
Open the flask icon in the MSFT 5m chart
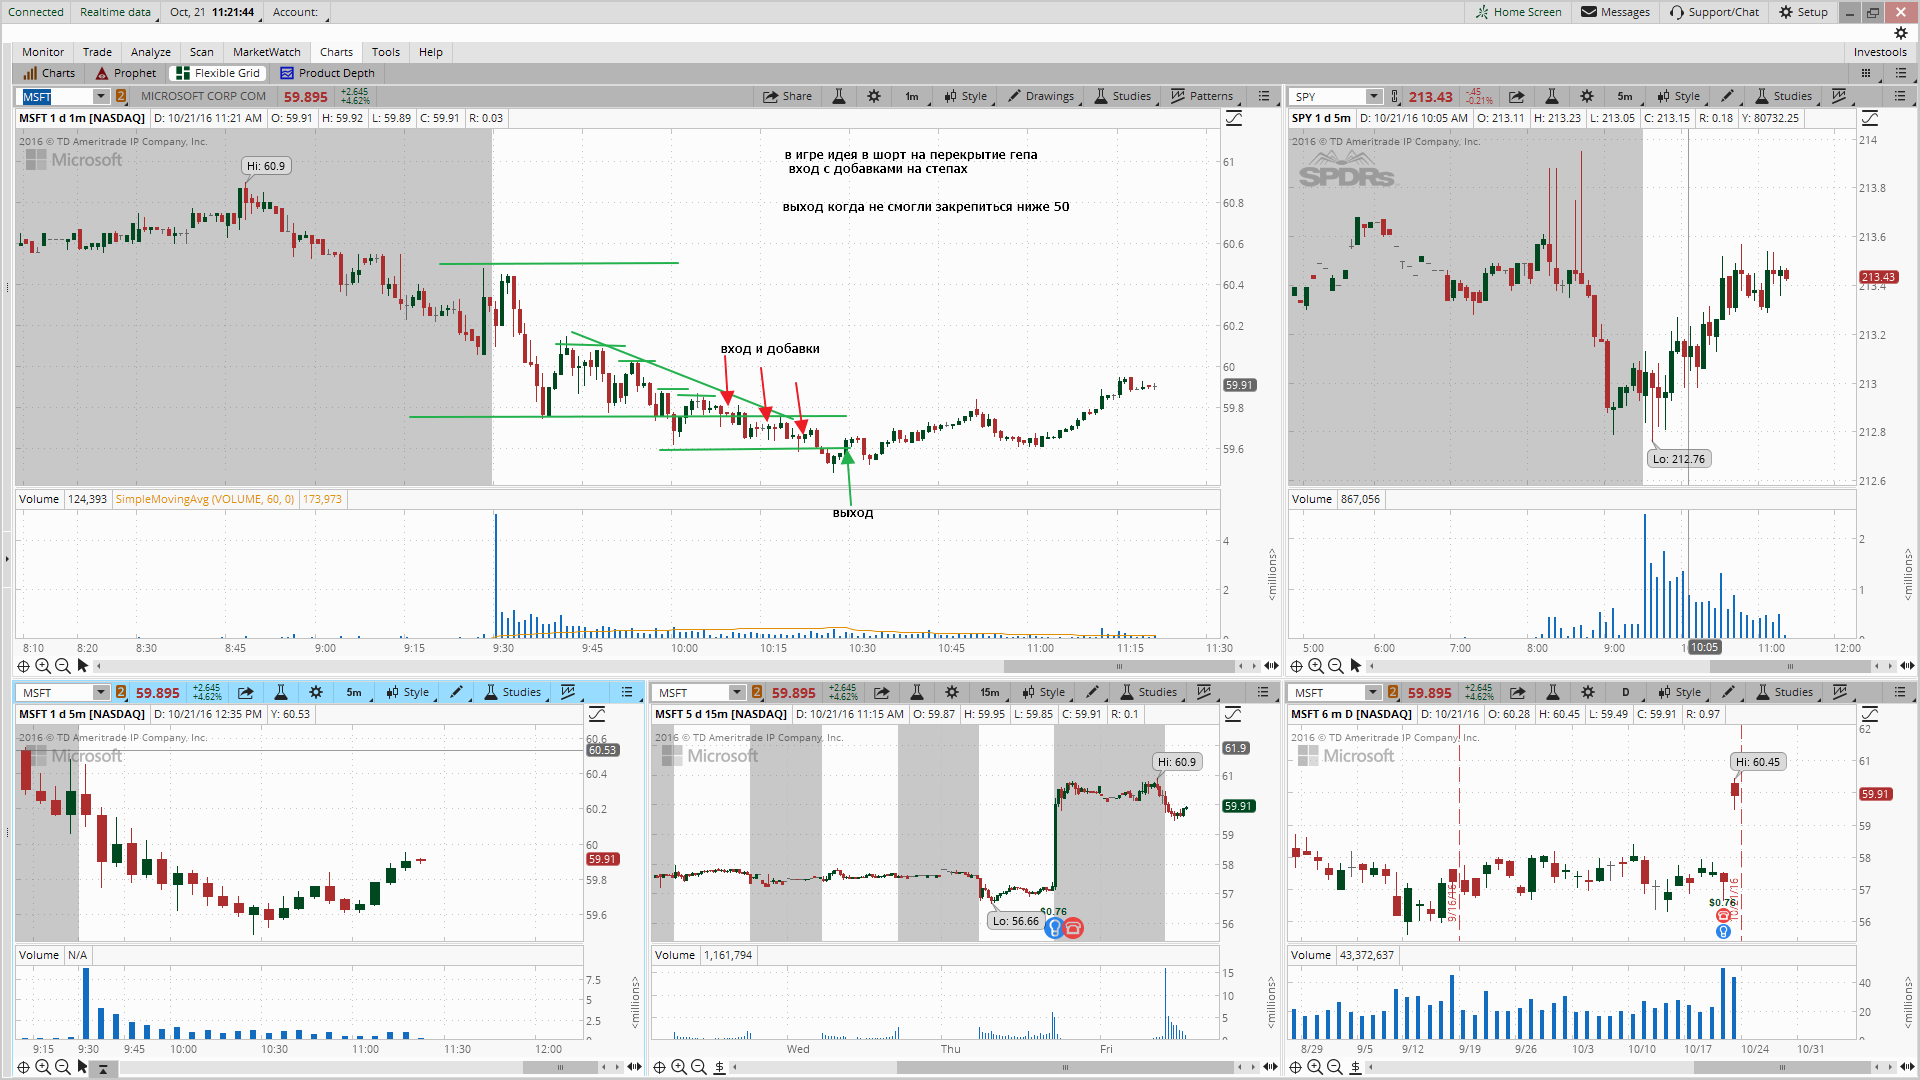(281, 693)
